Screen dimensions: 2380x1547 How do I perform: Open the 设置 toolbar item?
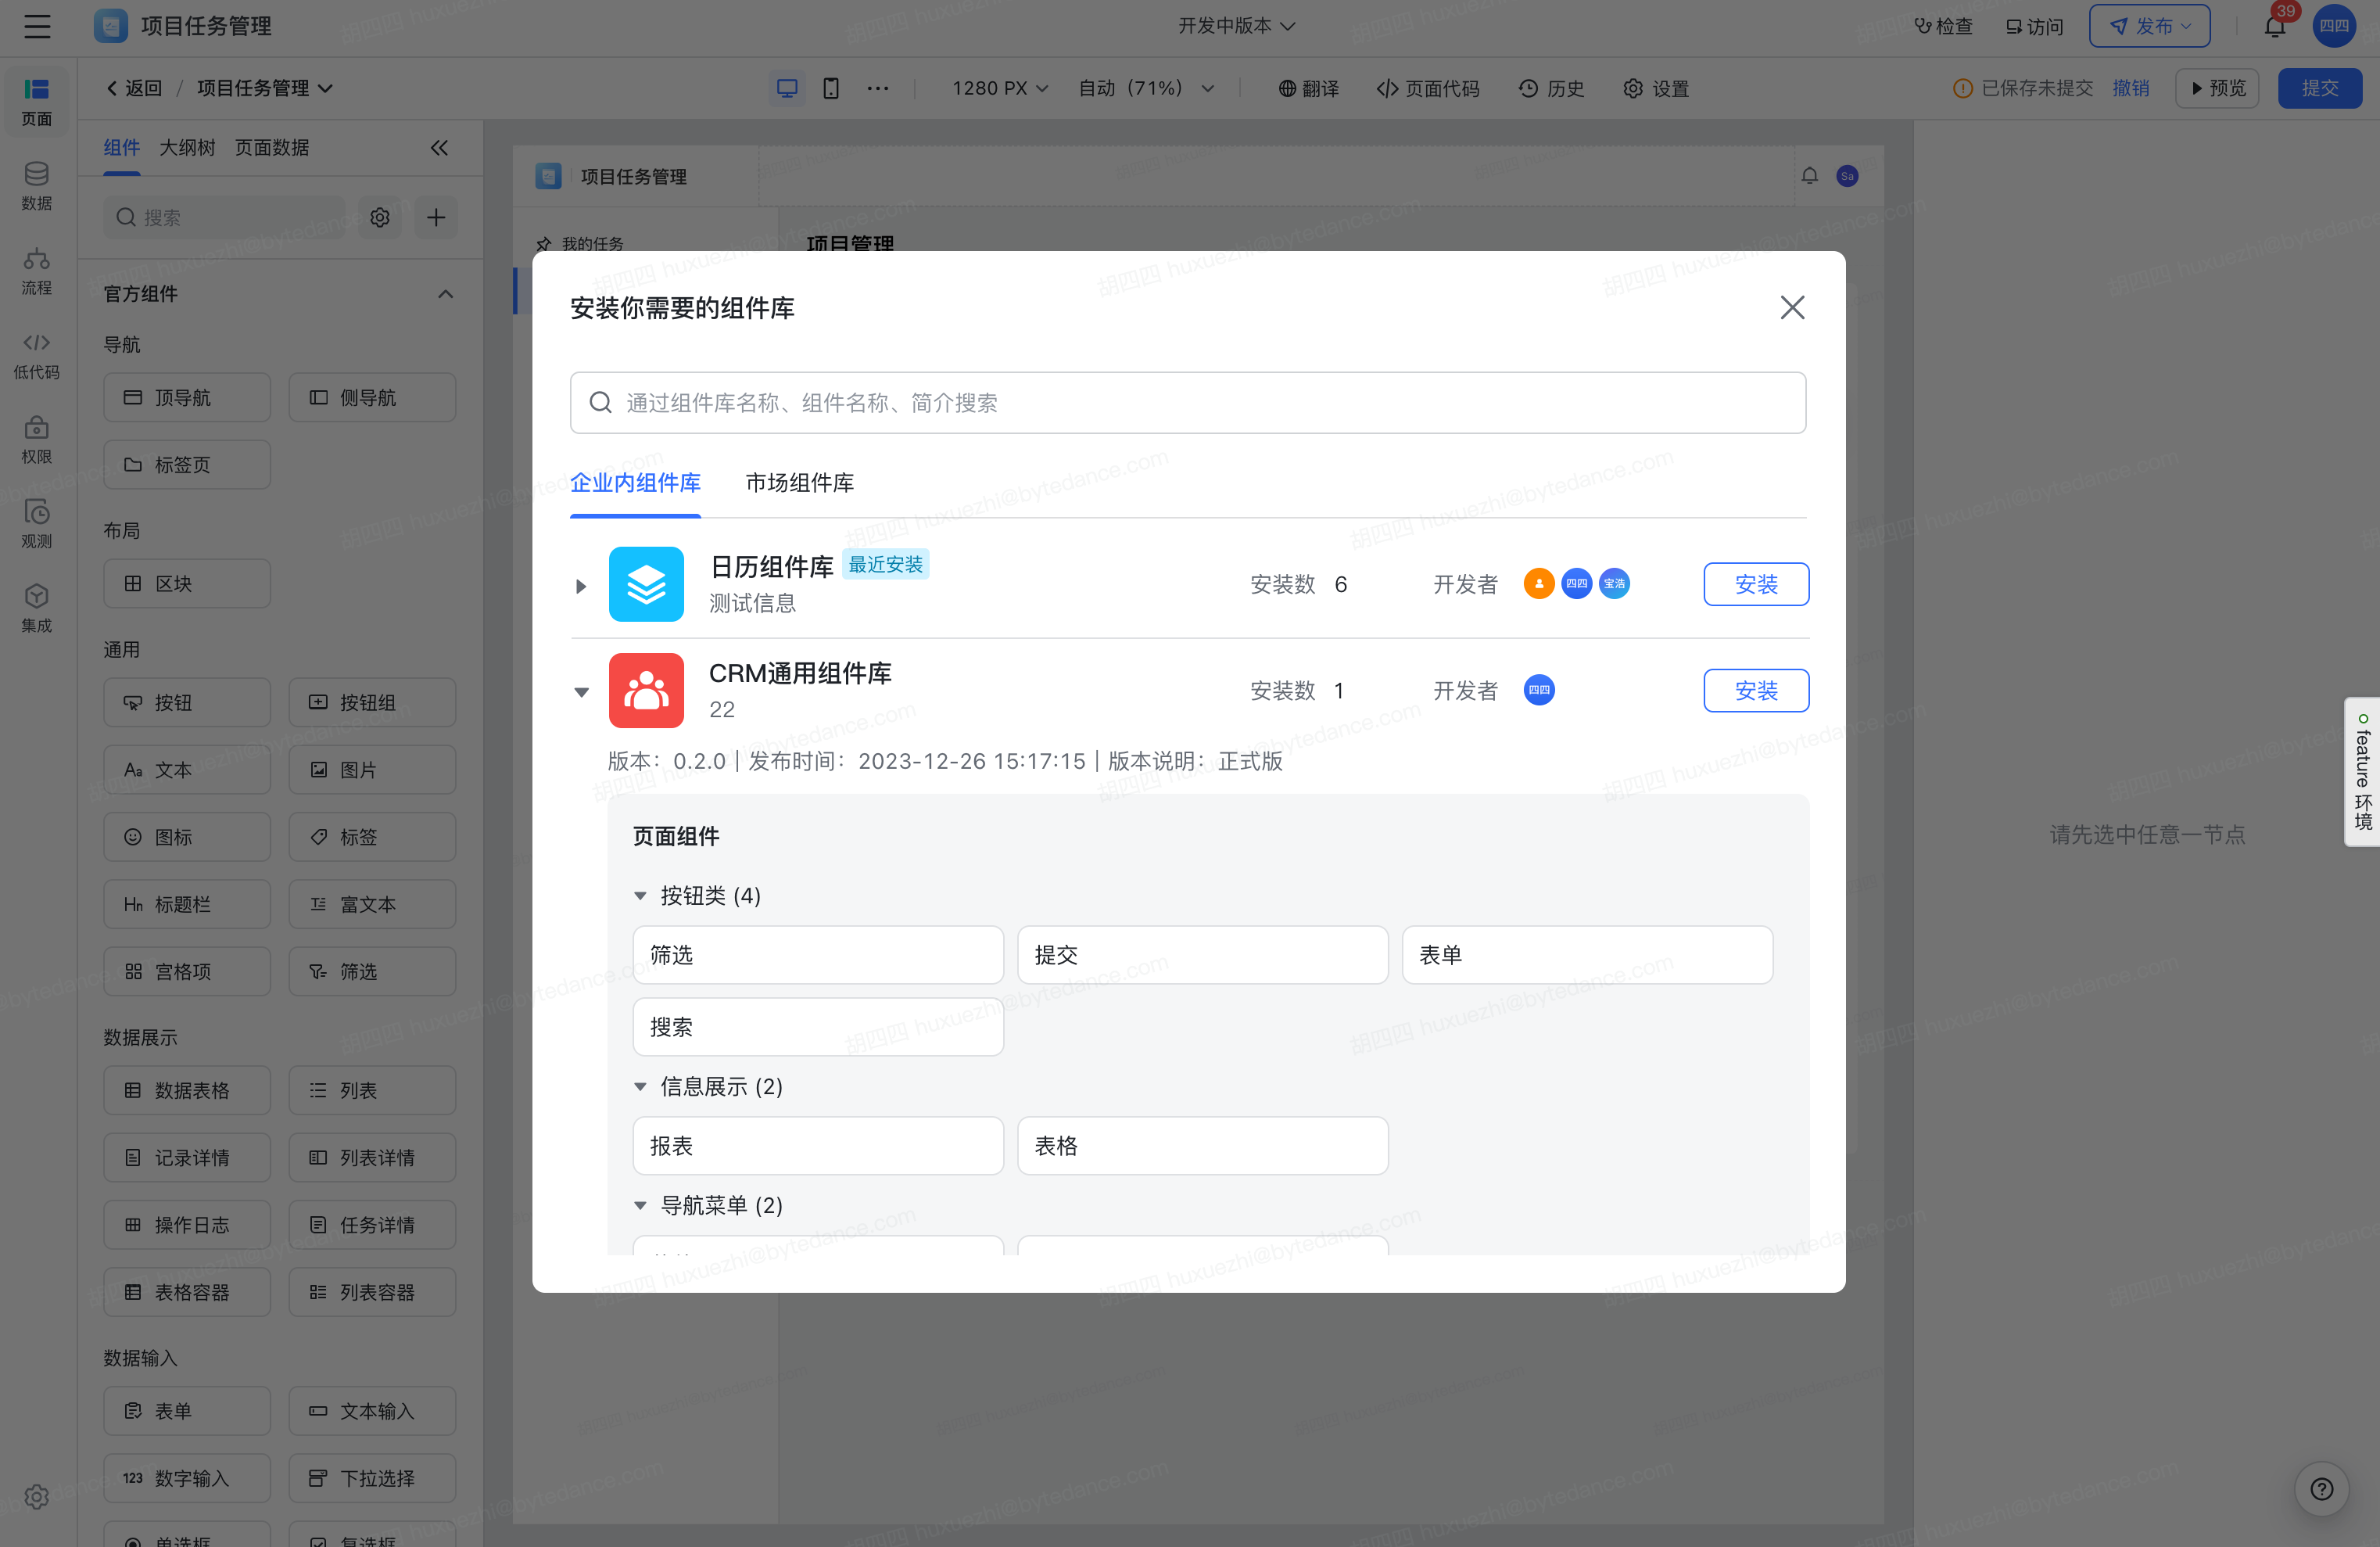1656,88
